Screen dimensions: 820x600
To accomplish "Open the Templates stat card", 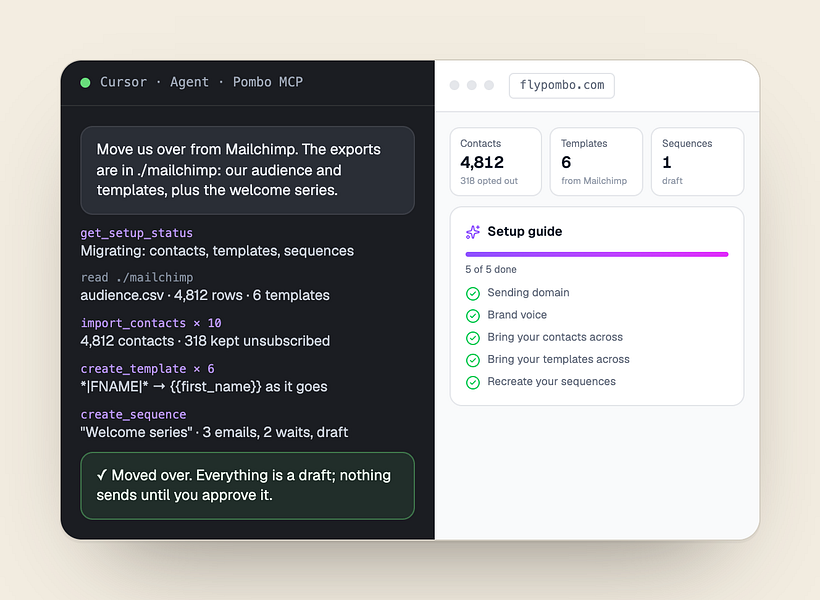I will point(596,162).
